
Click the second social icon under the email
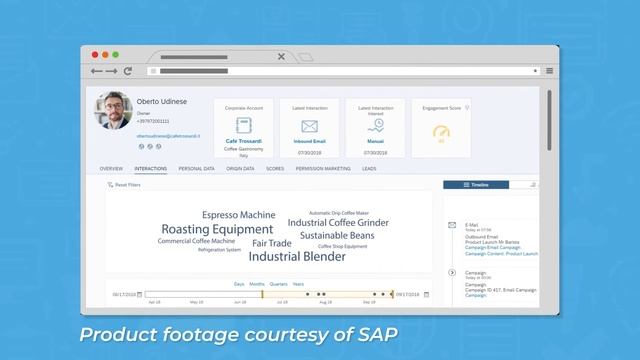(150, 146)
